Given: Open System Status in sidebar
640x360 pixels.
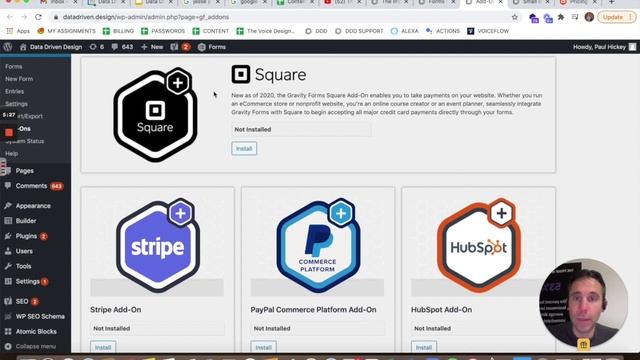Looking at the screenshot, I should 25,141.
